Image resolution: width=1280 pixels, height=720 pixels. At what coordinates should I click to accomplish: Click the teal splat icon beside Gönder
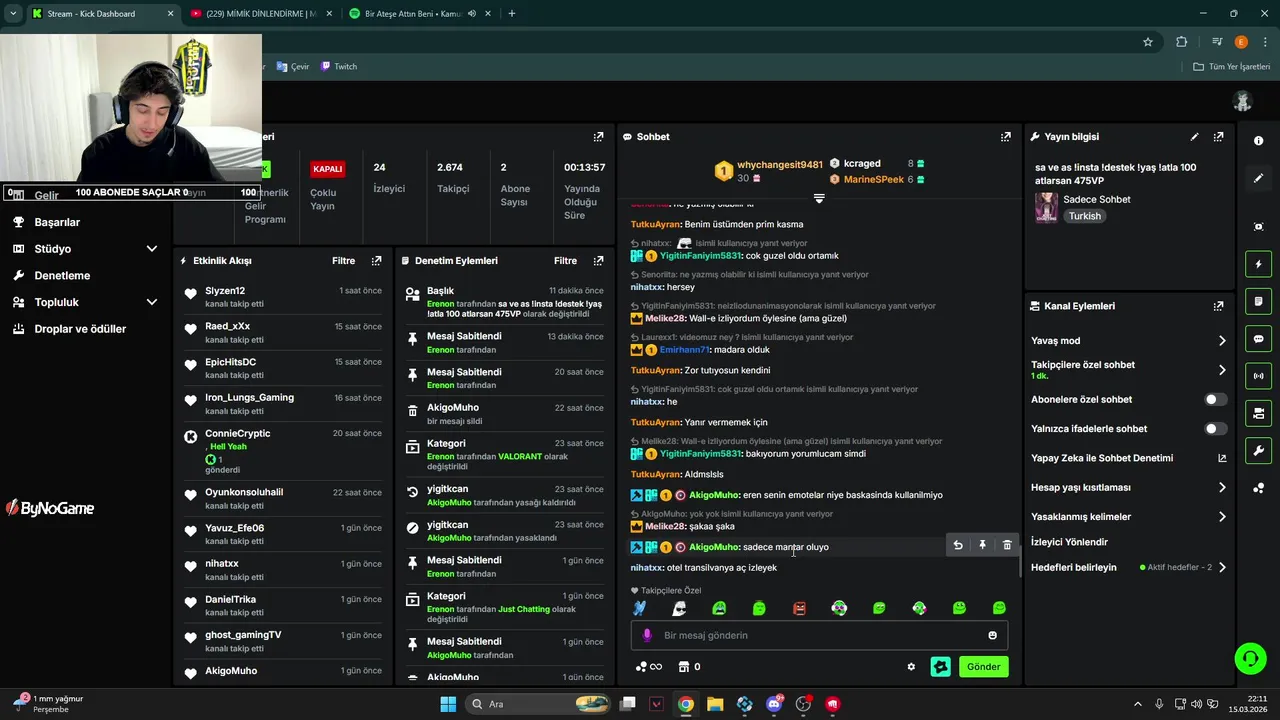coord(940,667)
